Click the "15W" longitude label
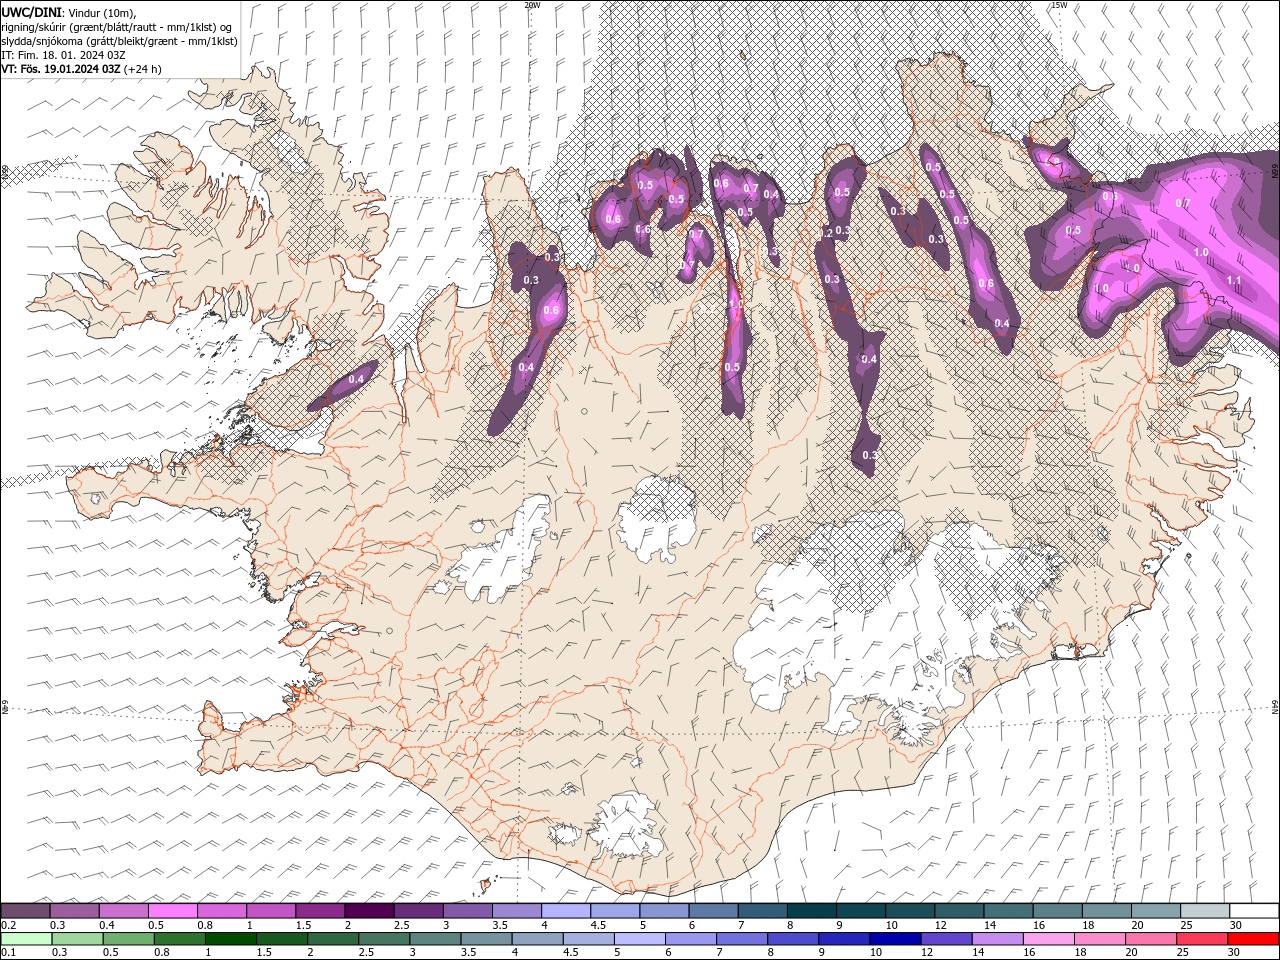1280x960 pixels. [x=1059, y=5]
